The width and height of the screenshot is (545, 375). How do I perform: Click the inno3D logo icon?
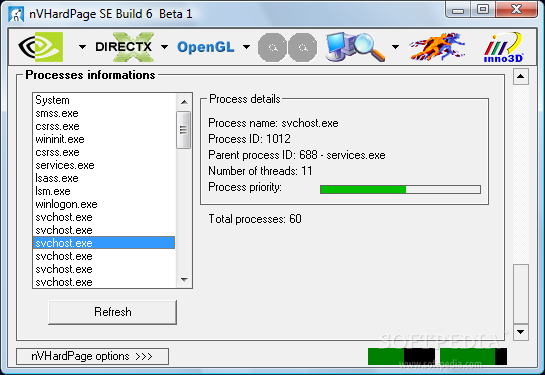pos(503,48)
